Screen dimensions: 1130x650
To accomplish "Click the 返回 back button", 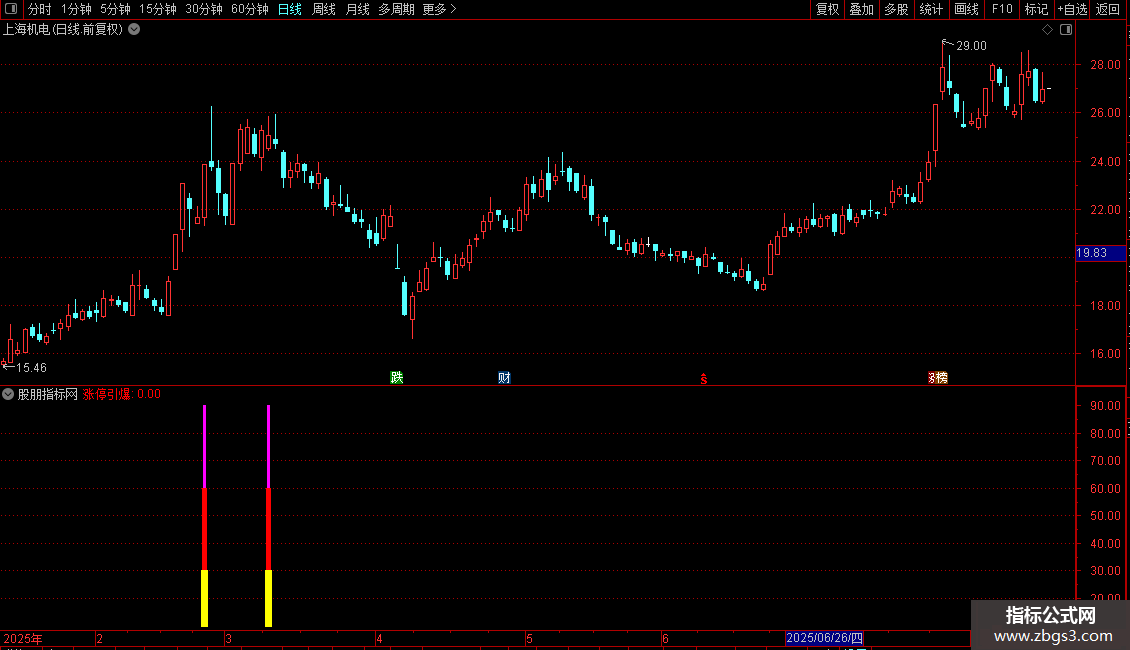I will [x=1108, y=9].
